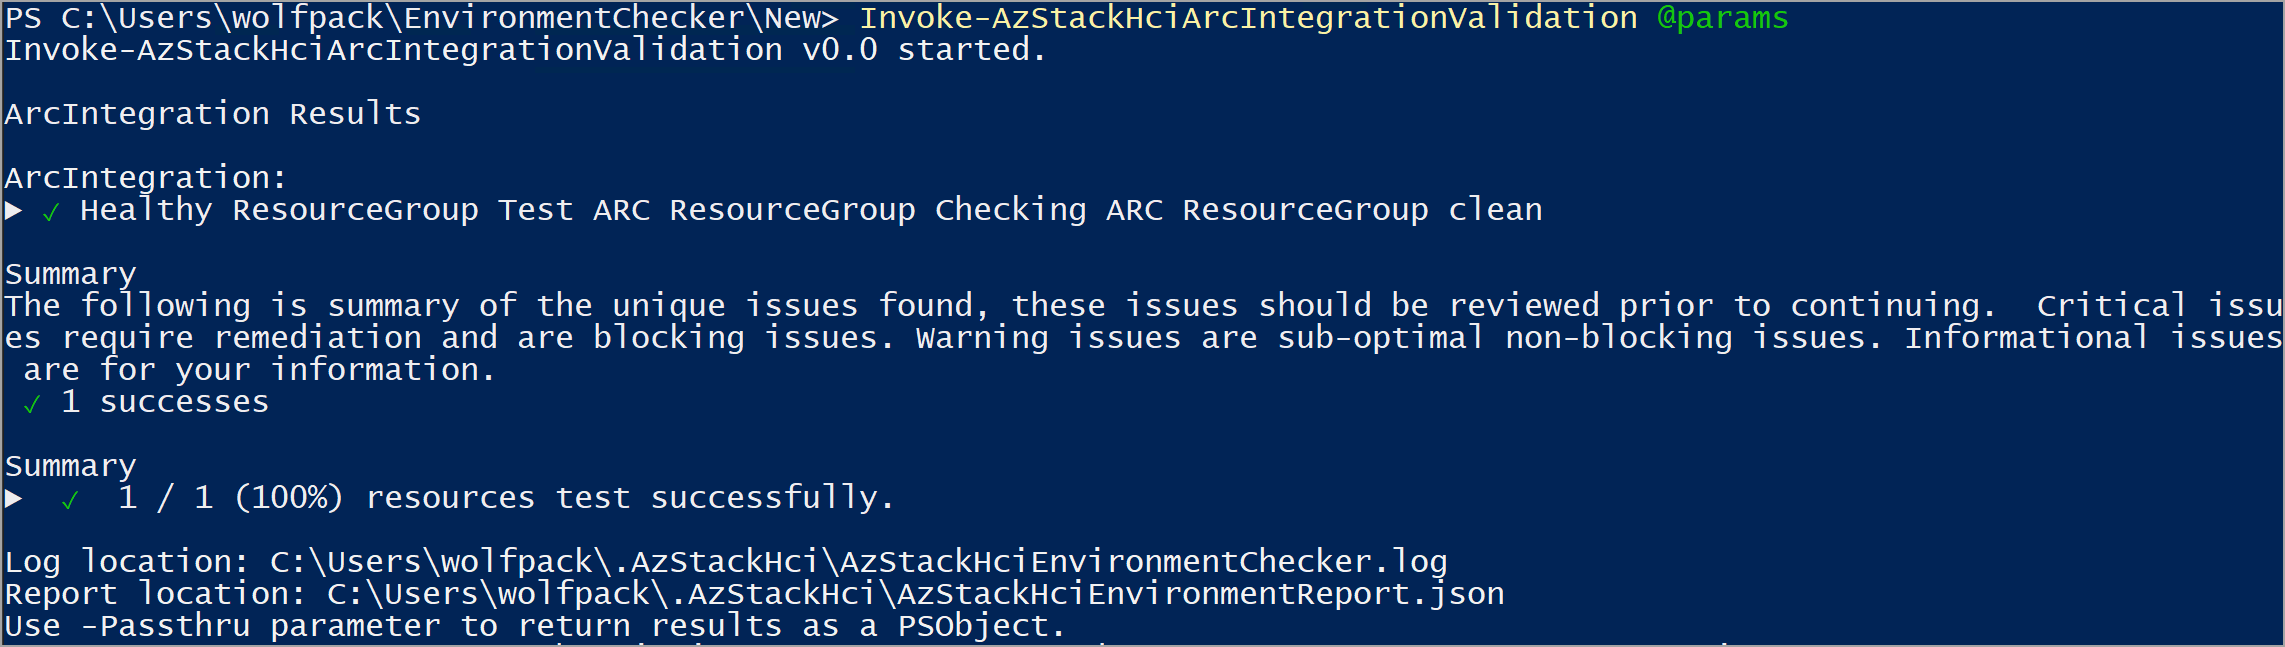Click the green checkmark beside Healthy ResourceGroup
This screenshot has width=2285, height=647.
(x=51, y=212)
